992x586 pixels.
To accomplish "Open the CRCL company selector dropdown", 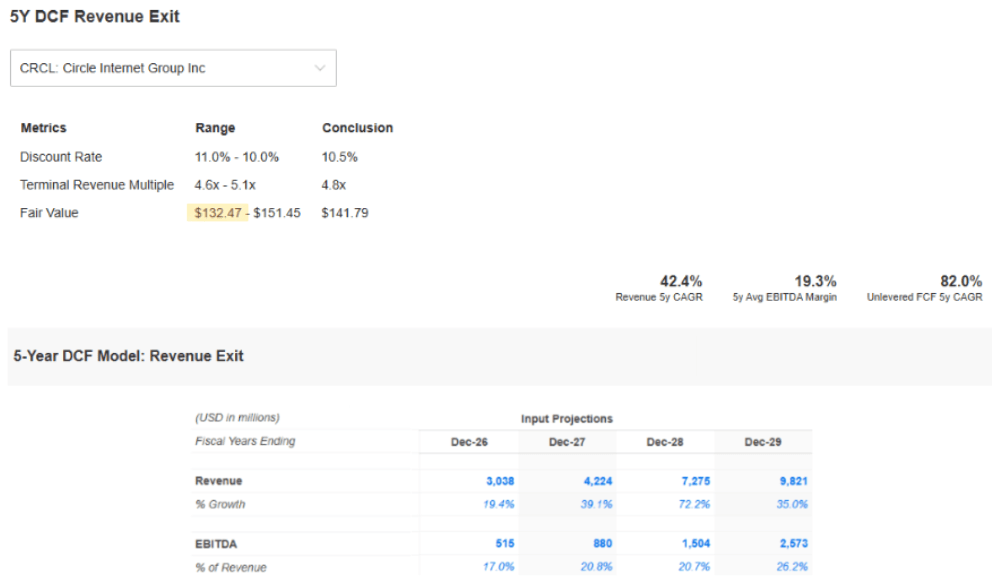I will click(173, 68).
